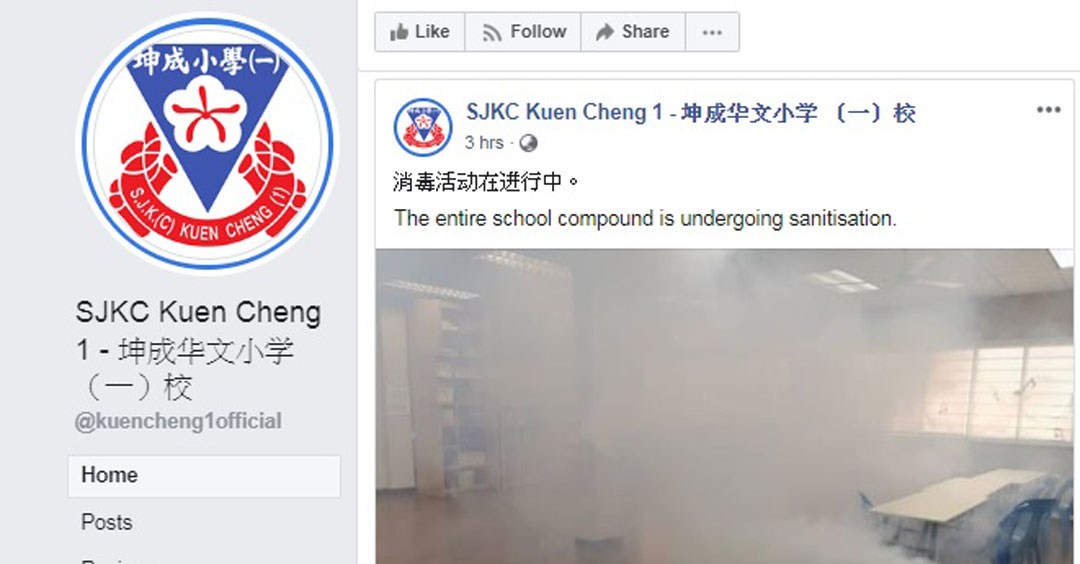Click the Chinese post text about disinfection
Image resolution: width=1080 pixels, height=564 pixels.
(486, 182)
